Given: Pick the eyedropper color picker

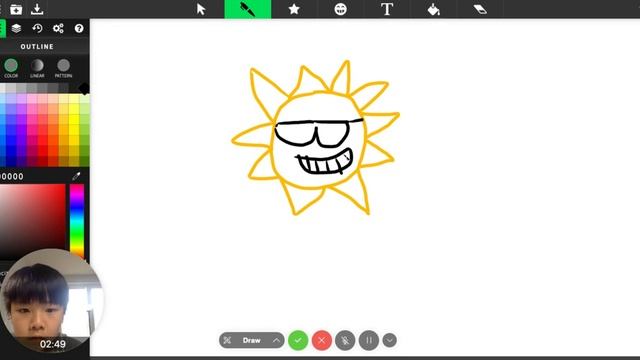Looking at the screenshot, I should point(76,176).
